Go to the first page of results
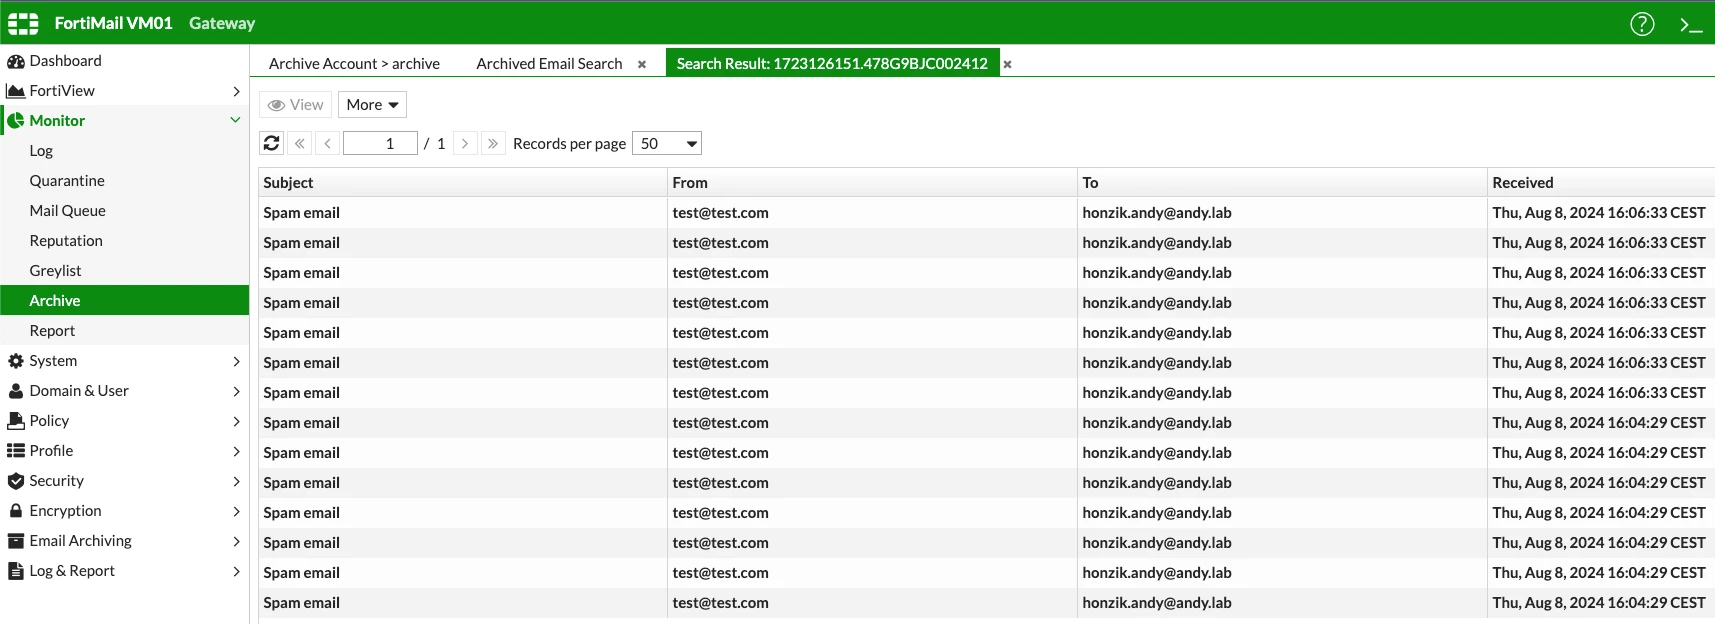 click(300, 143)
